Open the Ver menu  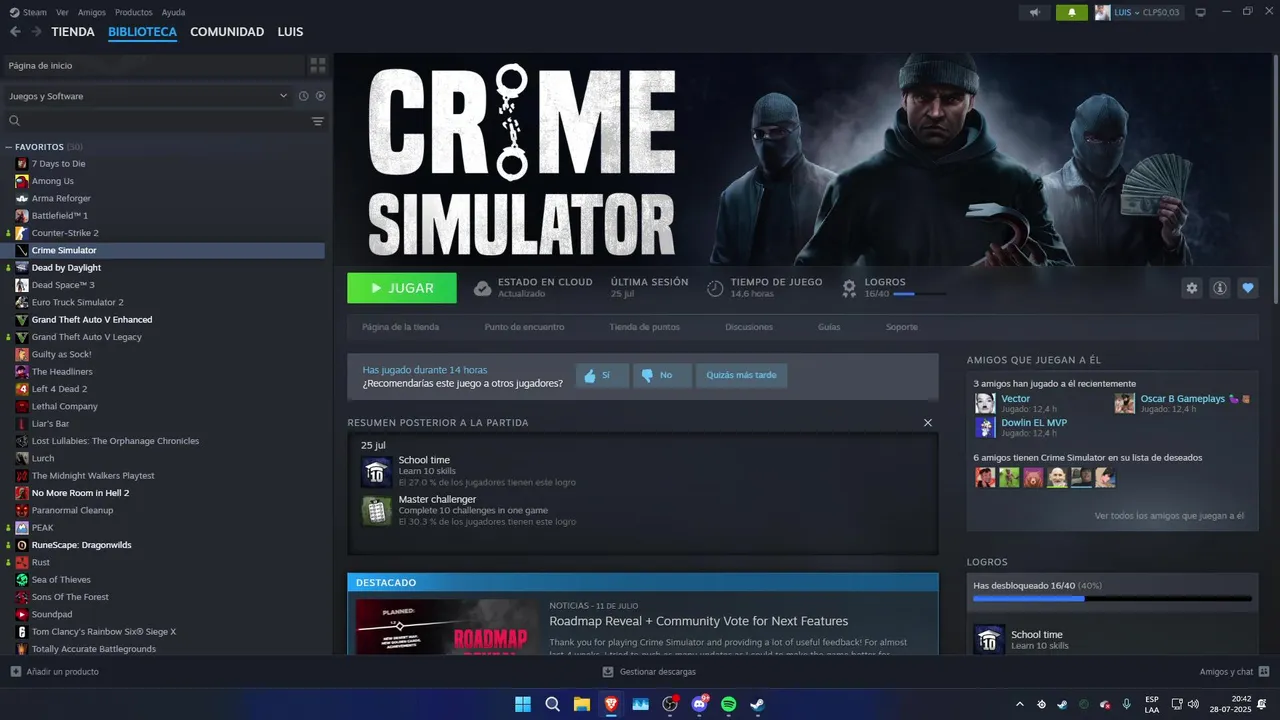click(x=63, y=12)
